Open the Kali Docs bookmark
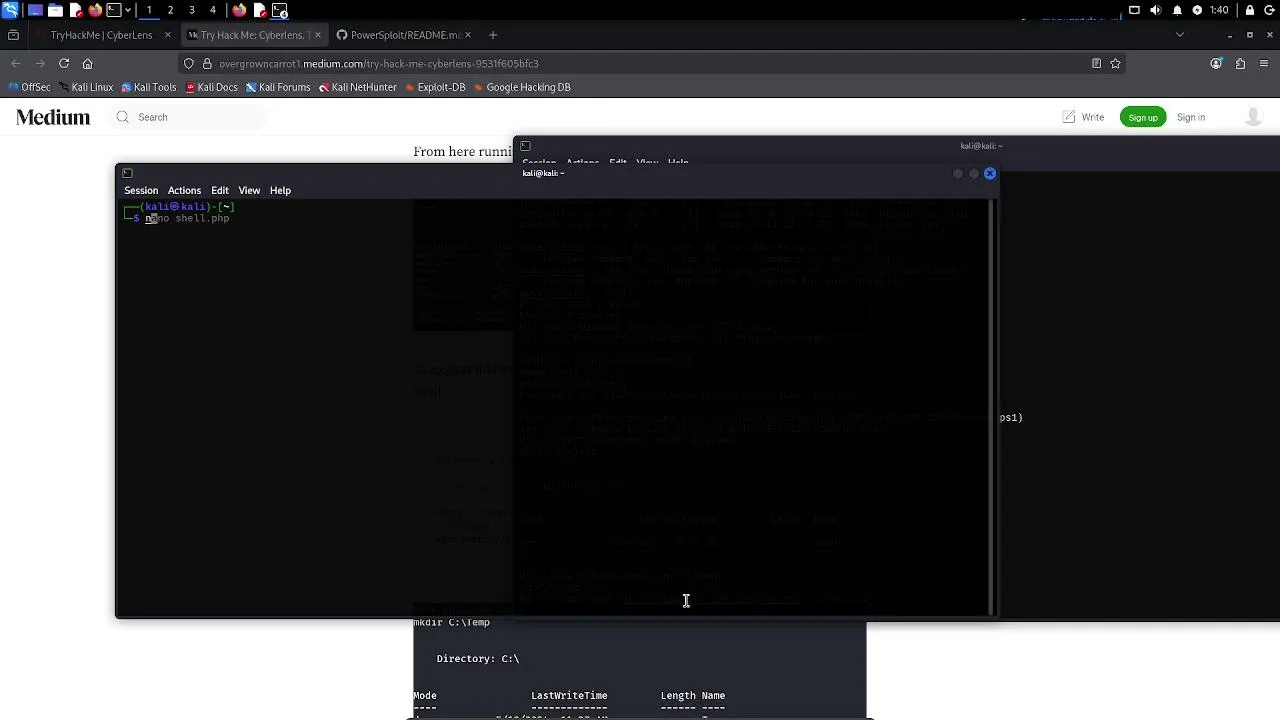The image size is (1280, 720). (211, 87)
